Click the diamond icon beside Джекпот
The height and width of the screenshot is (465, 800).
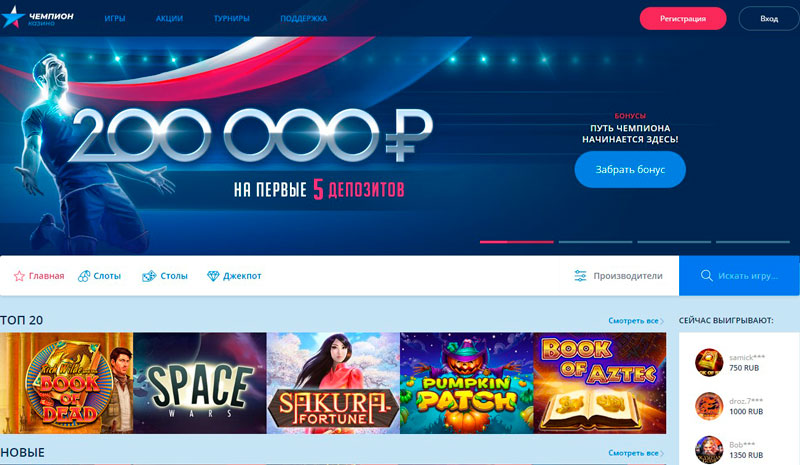coord(213,276)
